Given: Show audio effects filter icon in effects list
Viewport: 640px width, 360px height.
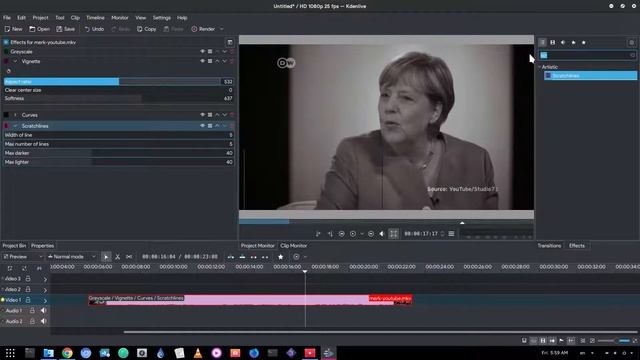Looking at the screenshot, I should tap(563, 42).
